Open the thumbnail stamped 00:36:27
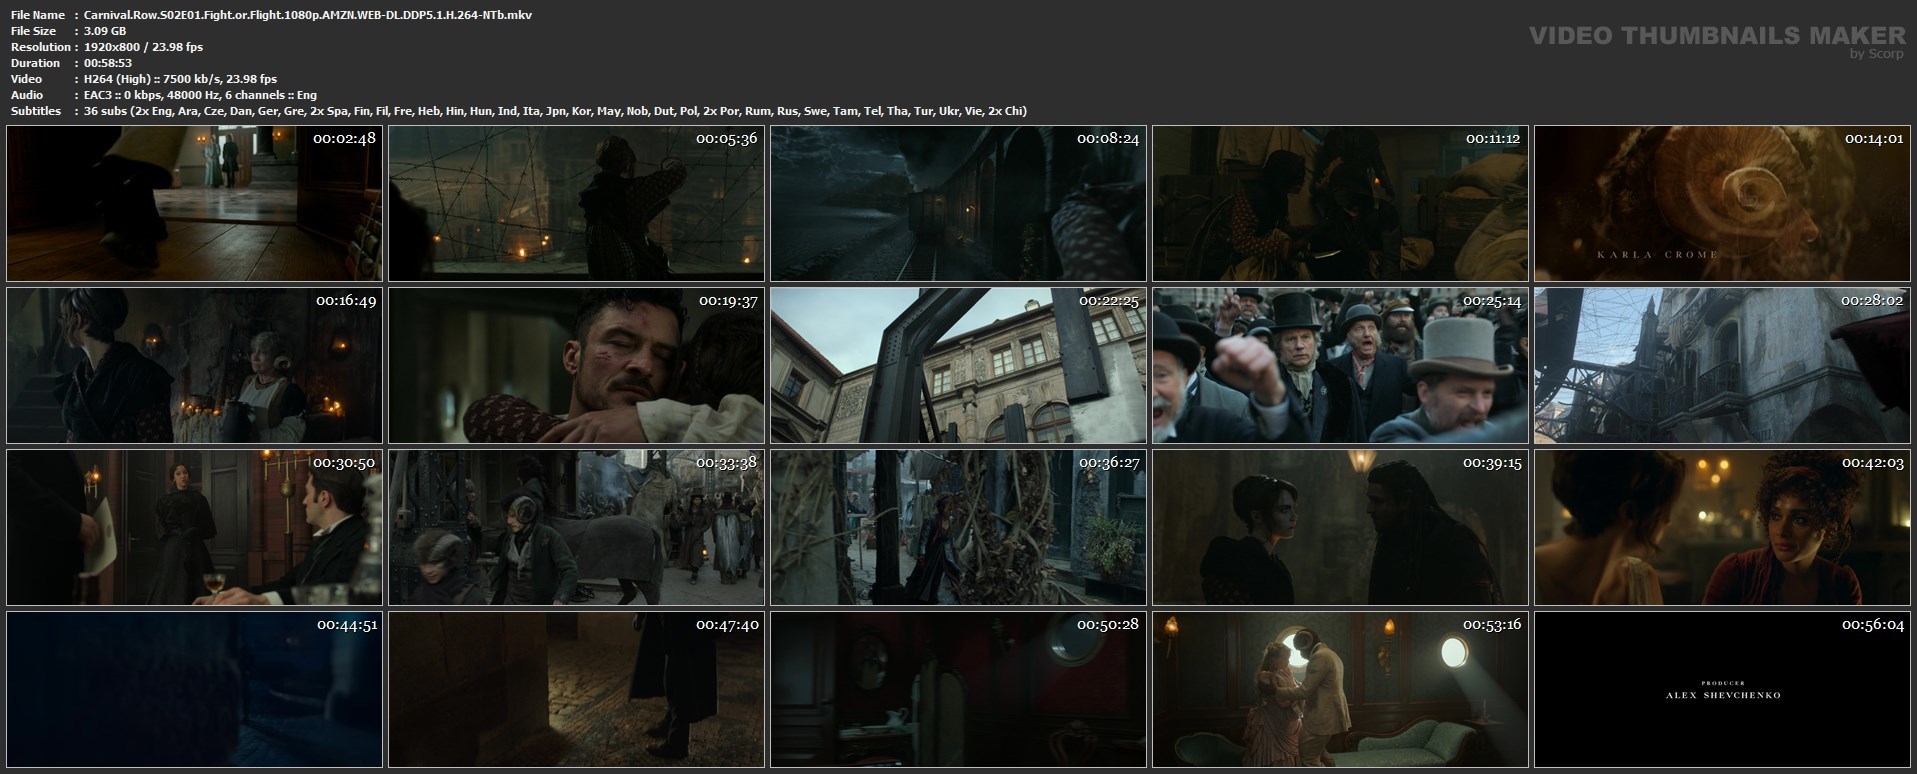Screen dimensions: 1917x774 pyautogui.click(x=958, y=528)
